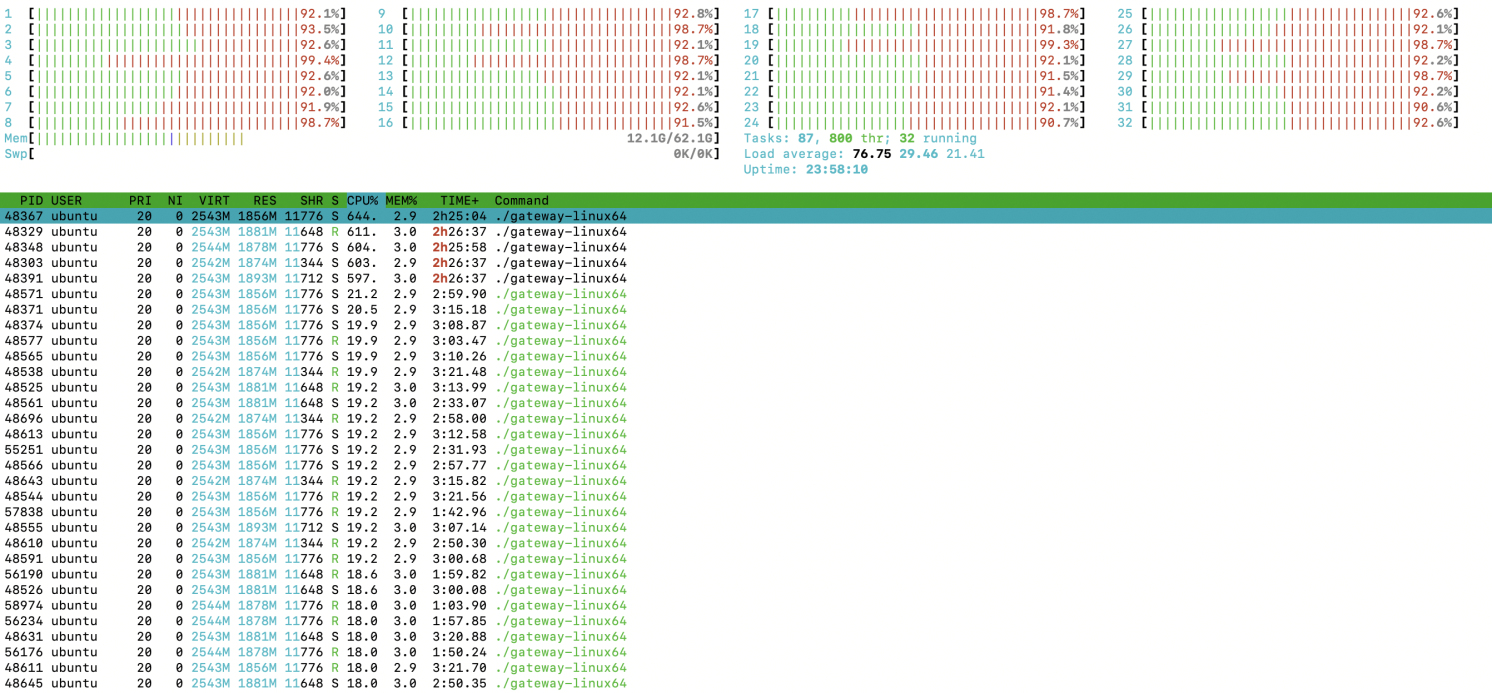Select process row with PID 48643

pyautogui.click(x=746, y=481)
